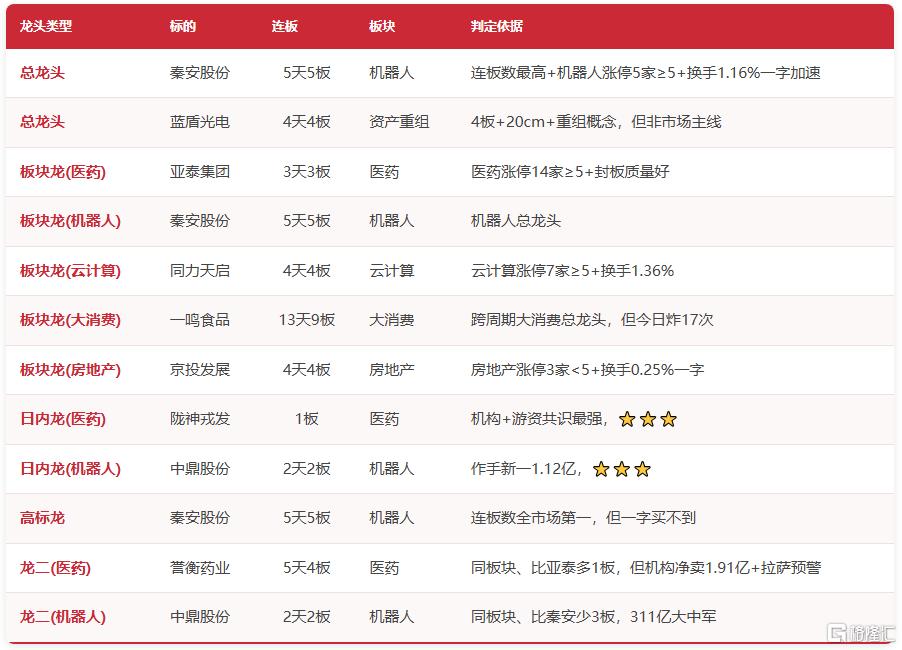Select the 京投发展 stock name

tap(200, 370)
